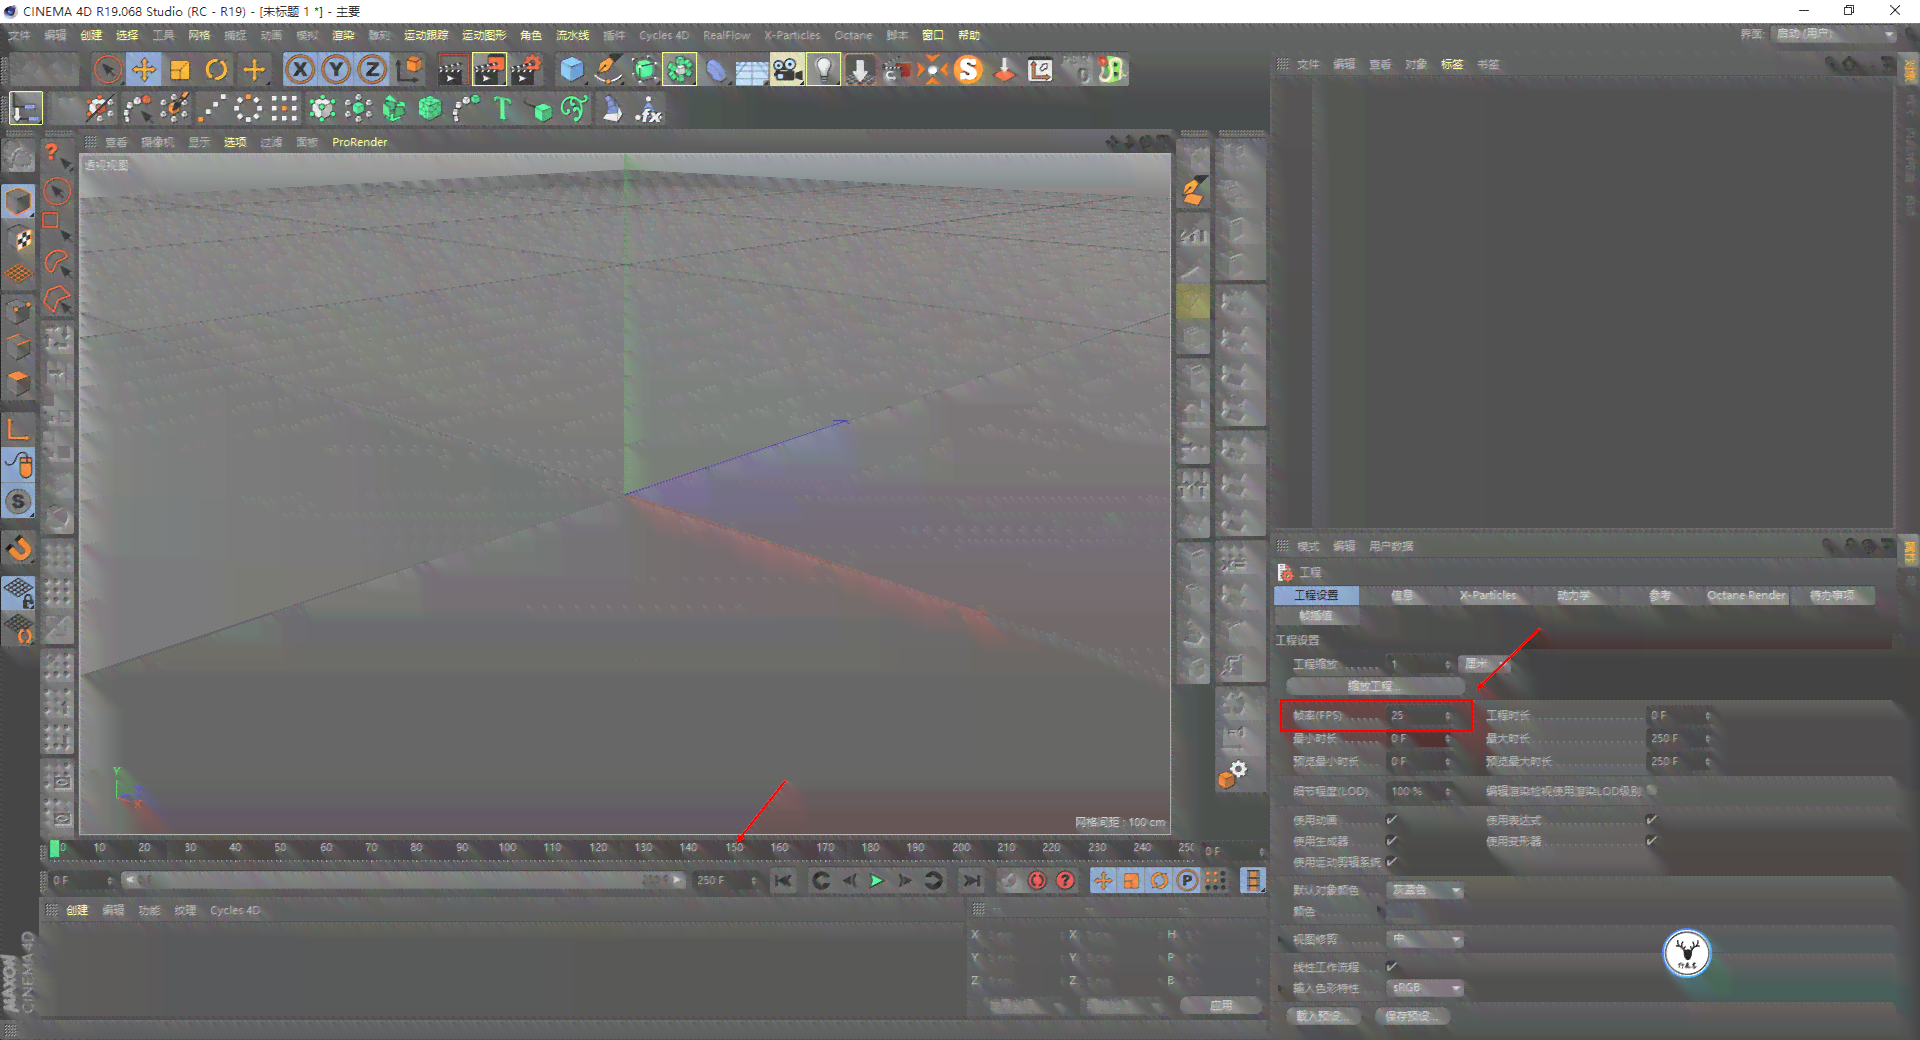Viewport: 1920px width, 1040px height.
Task: Toggle 使用表达式 checkbox
Action: (1651, 820)
